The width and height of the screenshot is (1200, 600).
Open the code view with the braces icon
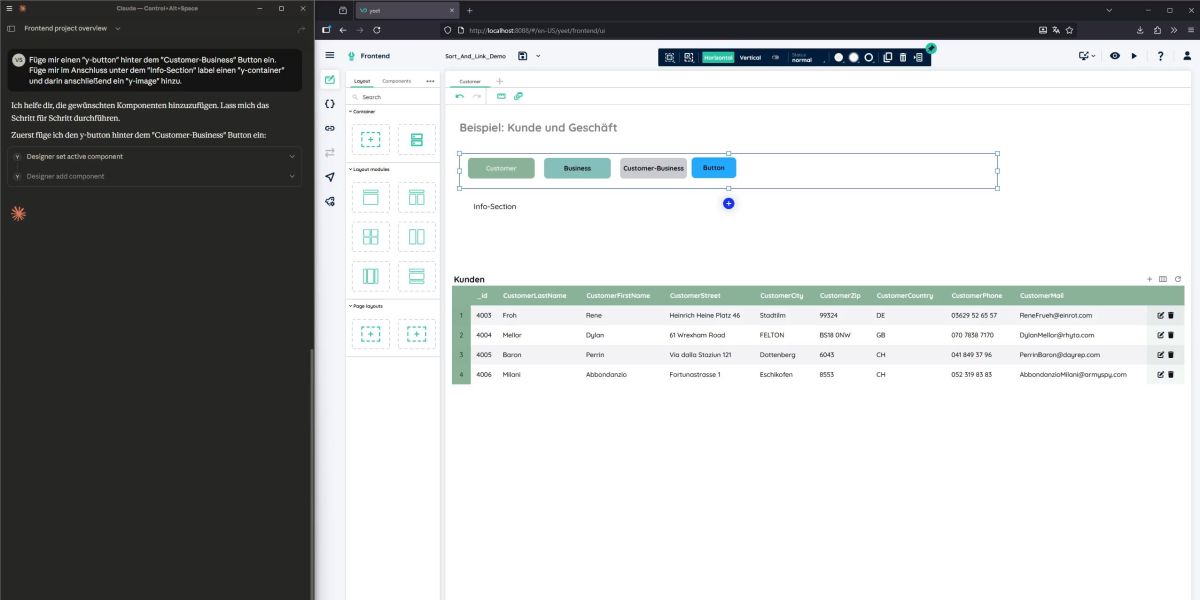click(328, 104)
